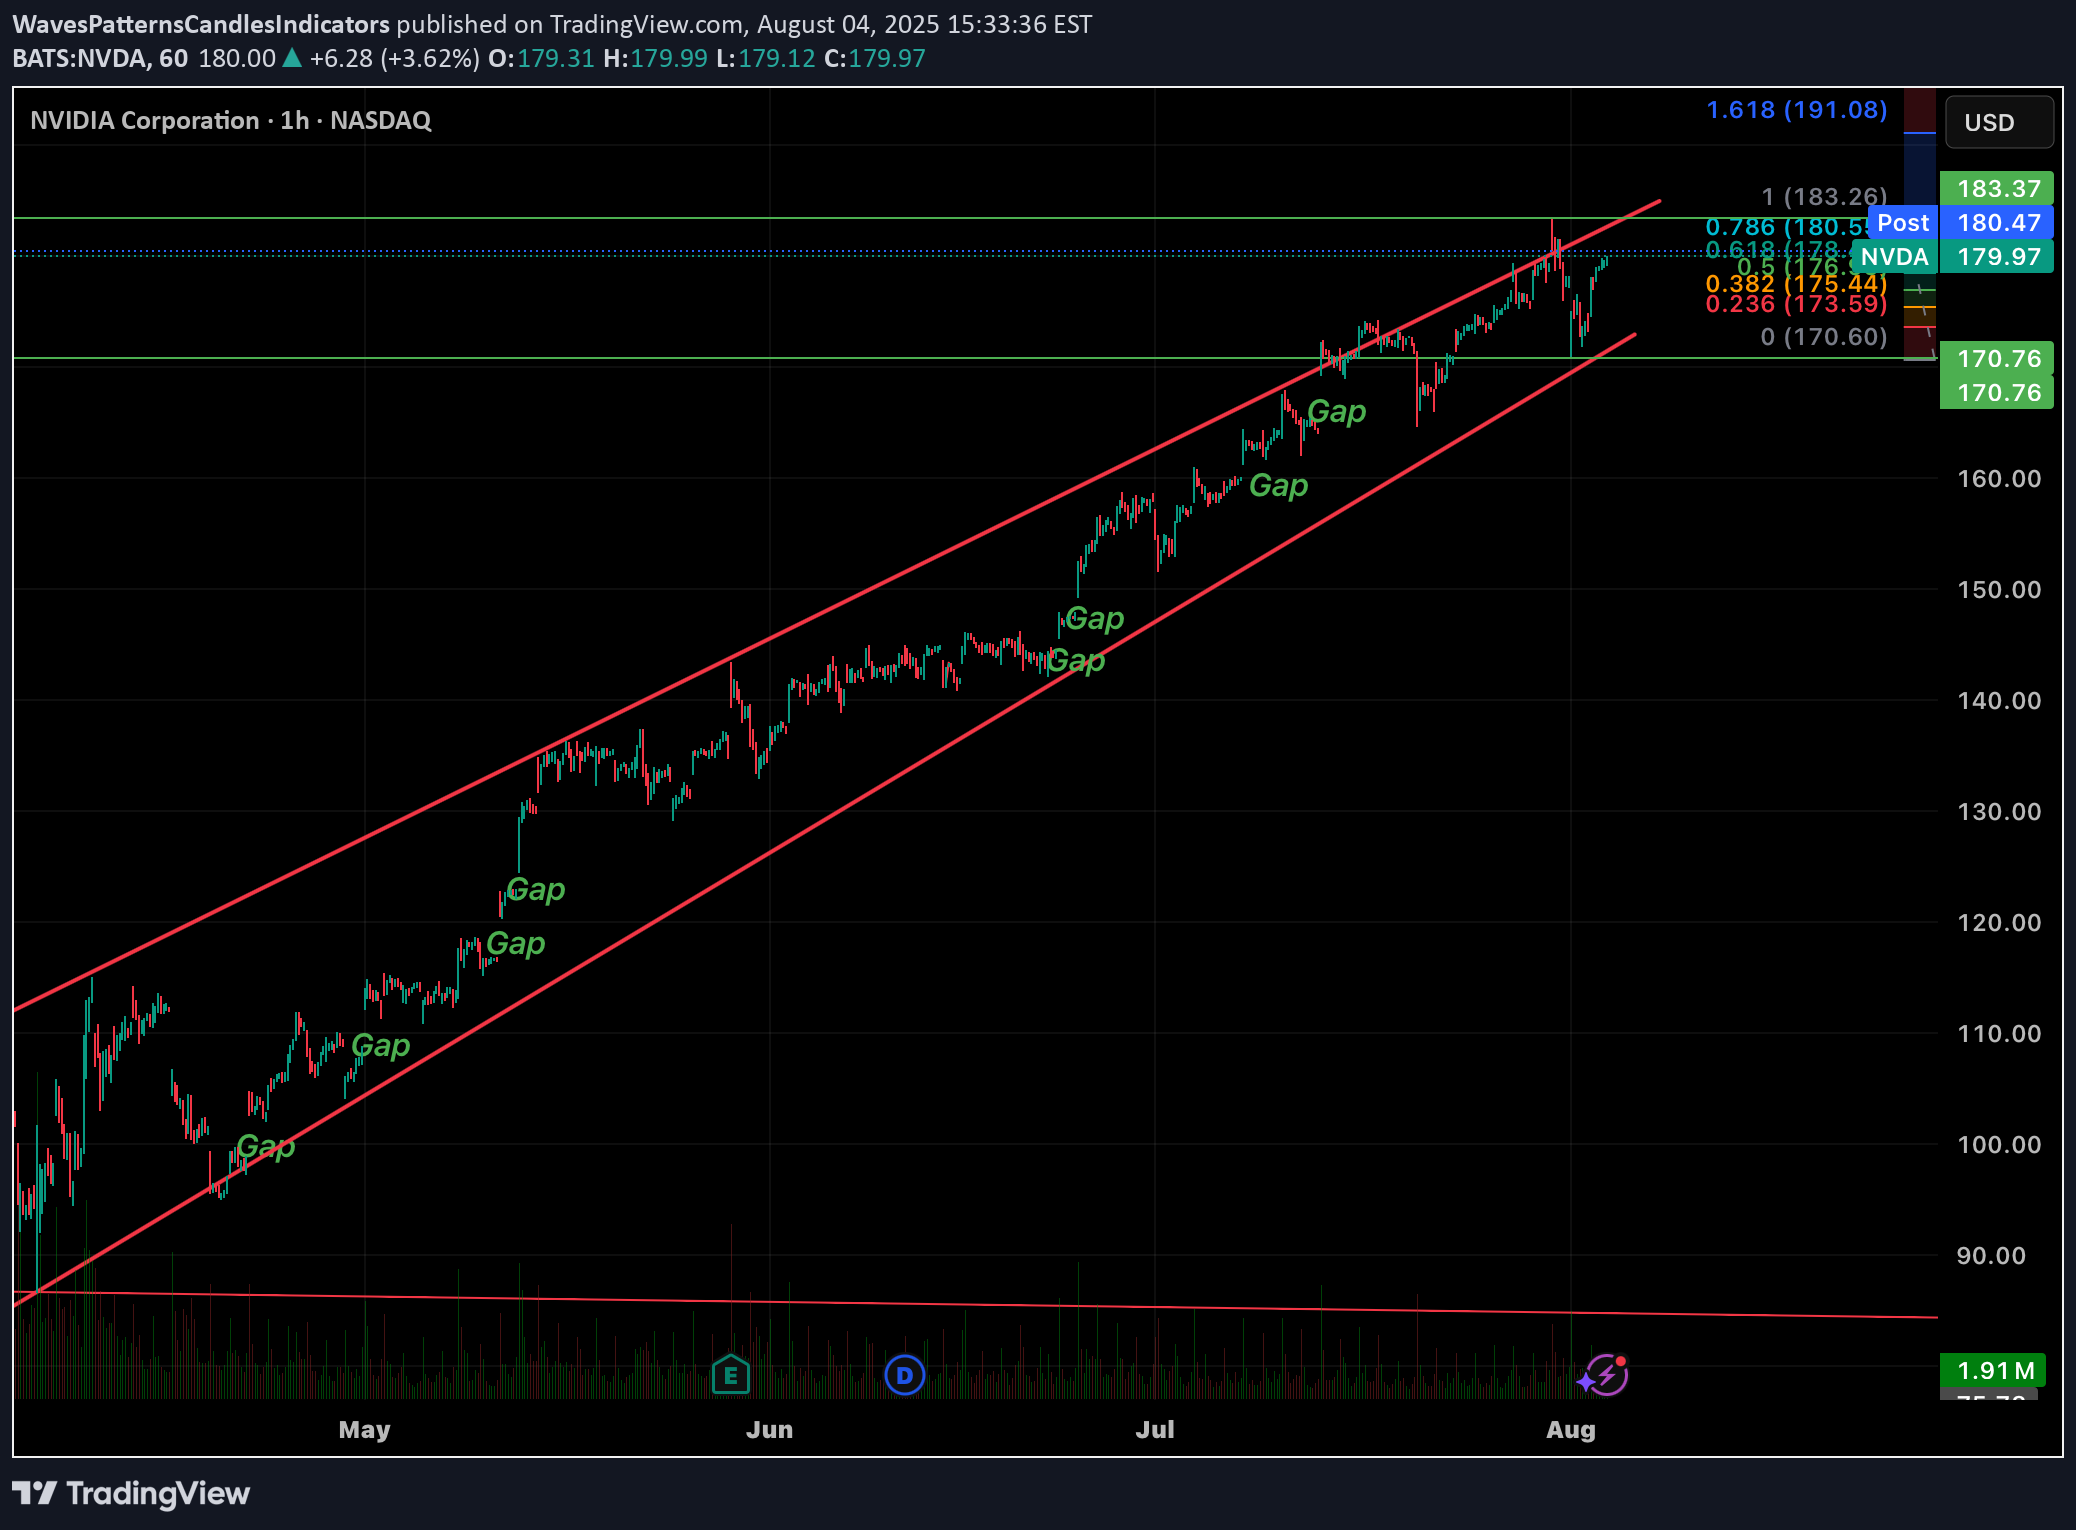Screen dimensions: 2076x1530
Task: Click the L:179.12 low value
Action: 766,58
